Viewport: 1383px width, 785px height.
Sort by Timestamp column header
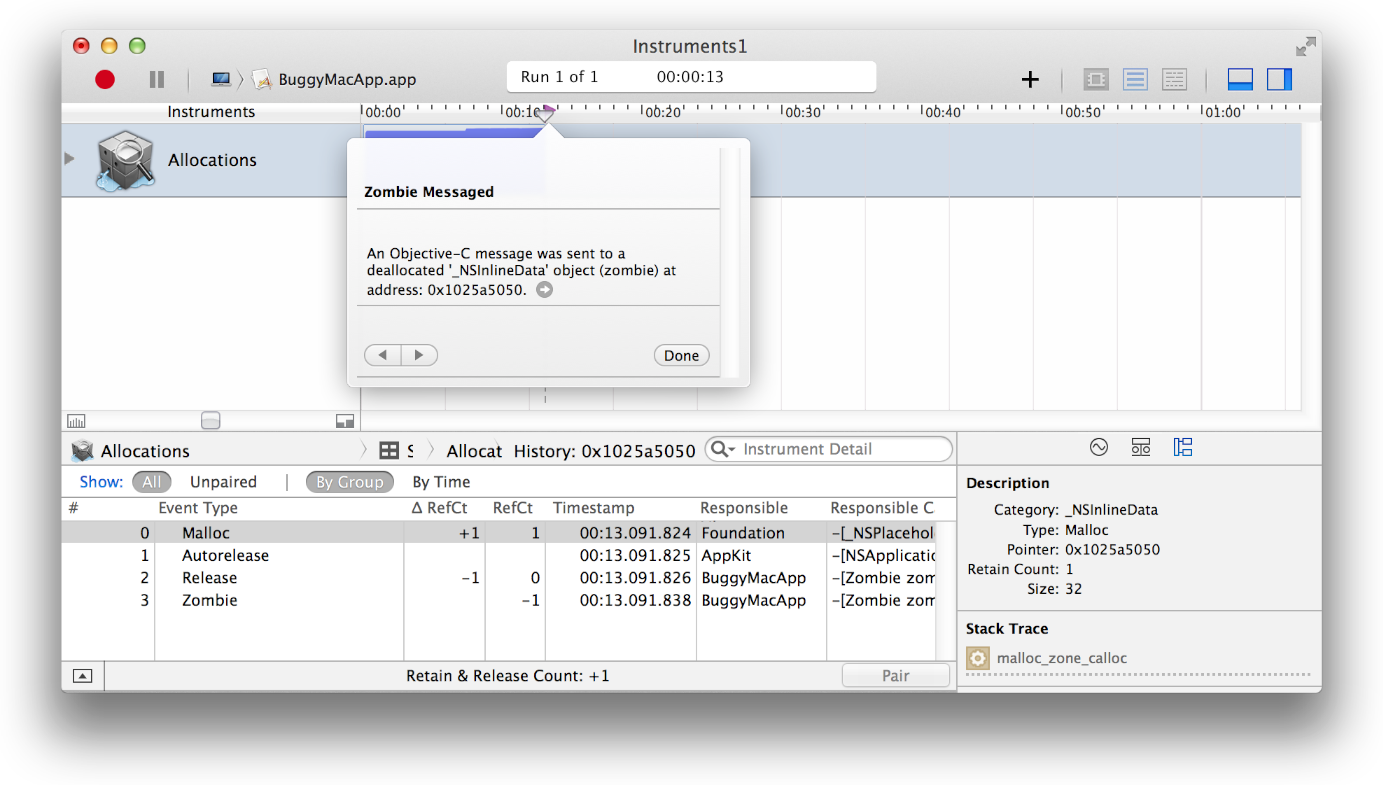click(621, 508)
